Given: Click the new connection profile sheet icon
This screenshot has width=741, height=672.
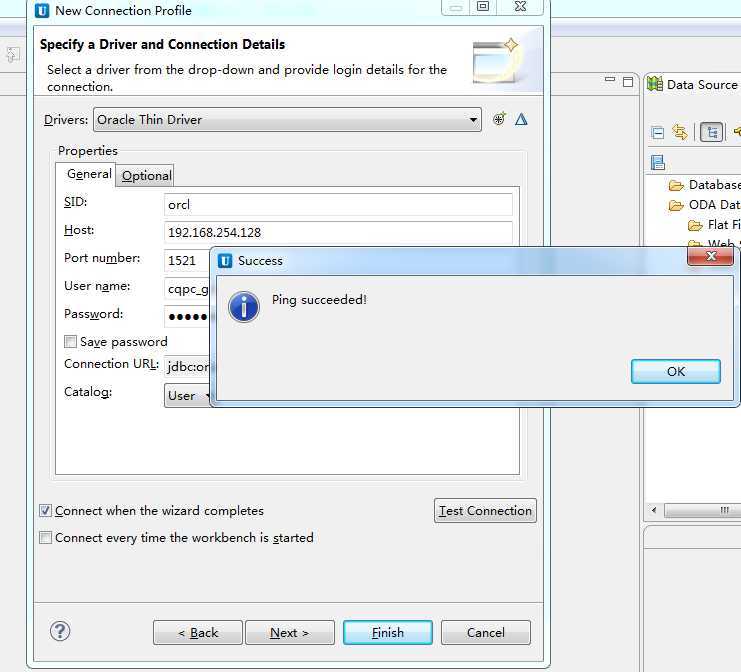Looking at the screenshot, I should coord(657,163).
